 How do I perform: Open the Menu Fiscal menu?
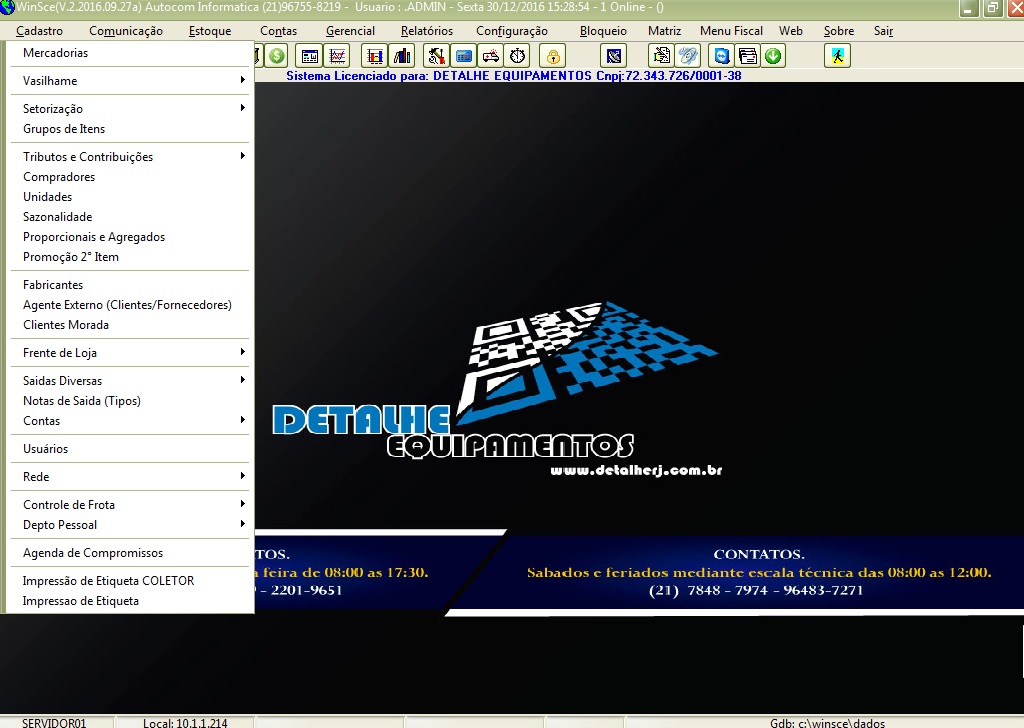point(731,31)
